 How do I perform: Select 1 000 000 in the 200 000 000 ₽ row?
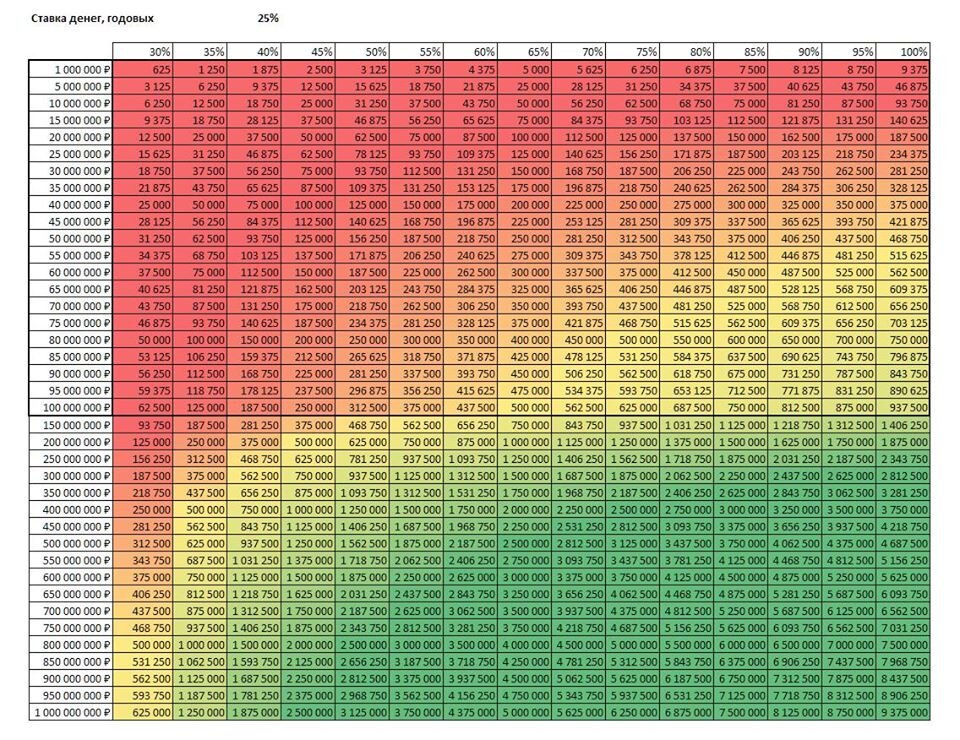(525, 442)
